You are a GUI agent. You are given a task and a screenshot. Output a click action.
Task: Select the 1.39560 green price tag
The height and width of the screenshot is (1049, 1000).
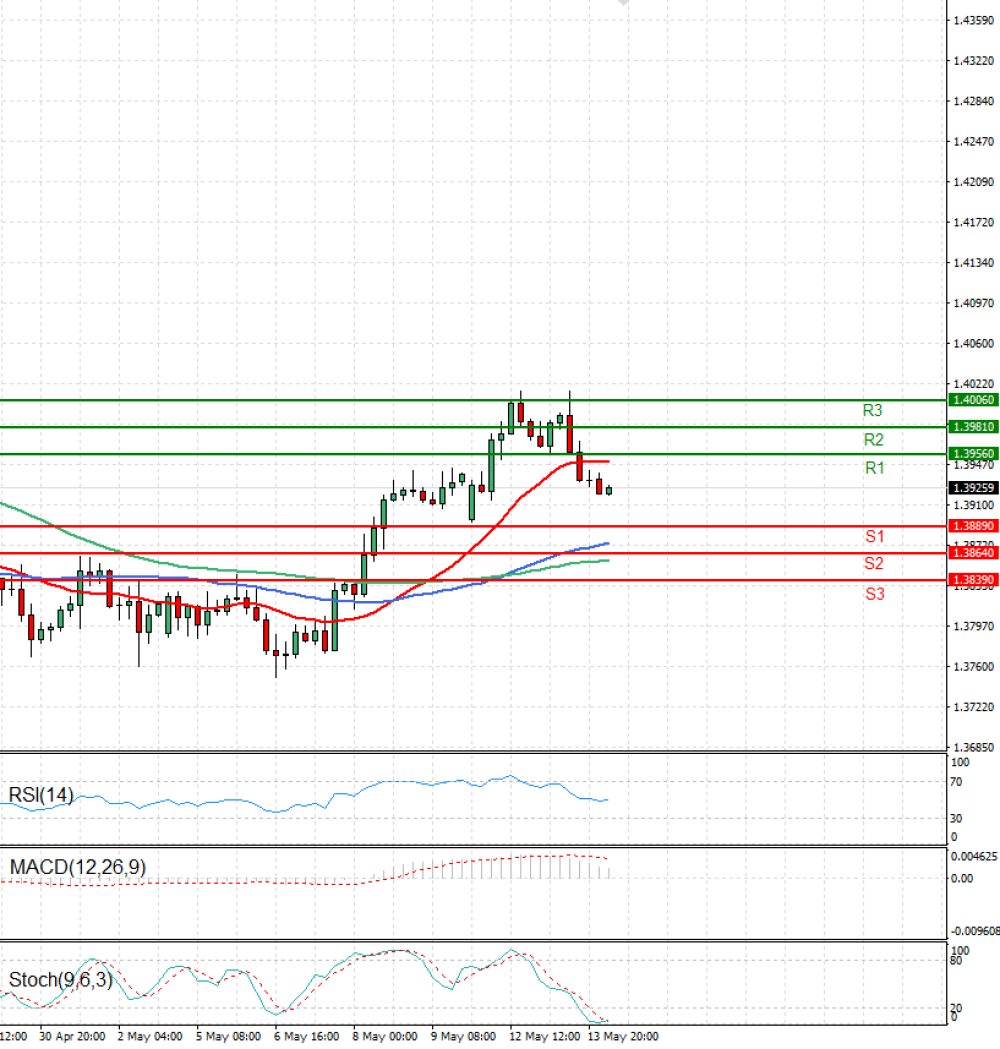[973, 454]
